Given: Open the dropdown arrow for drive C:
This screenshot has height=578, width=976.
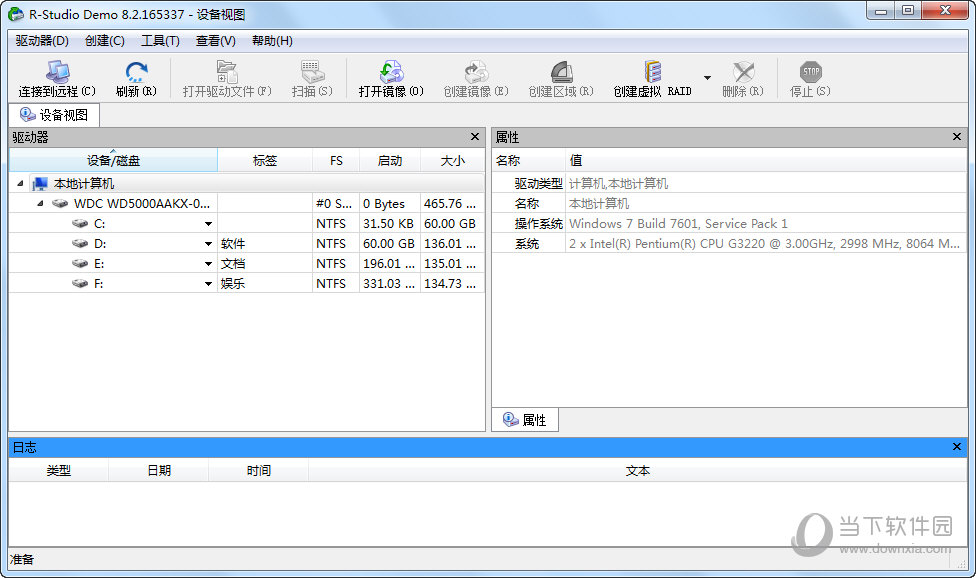Looking at the screenshot, I should pyautogui.click(x=209, y=224).
